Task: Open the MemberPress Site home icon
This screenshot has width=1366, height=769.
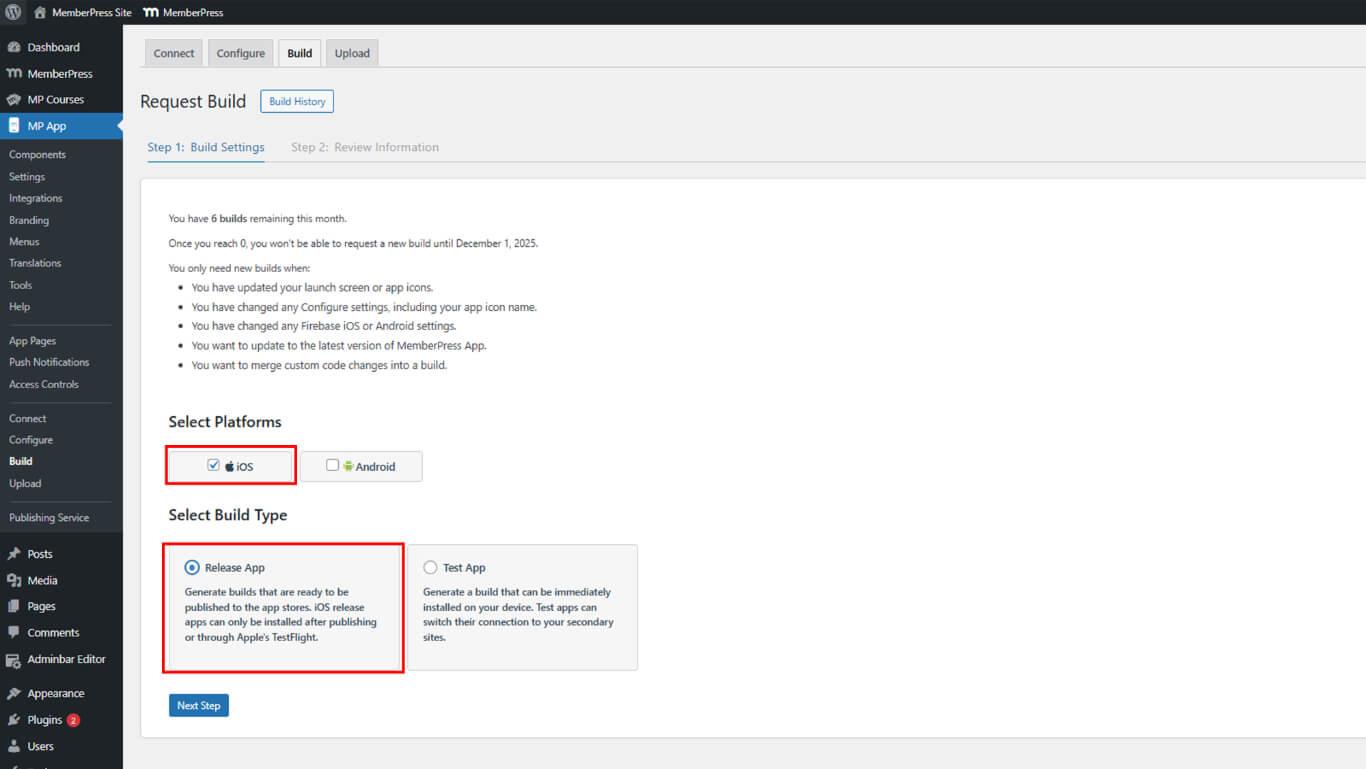Action: click(x=40, y=13)
